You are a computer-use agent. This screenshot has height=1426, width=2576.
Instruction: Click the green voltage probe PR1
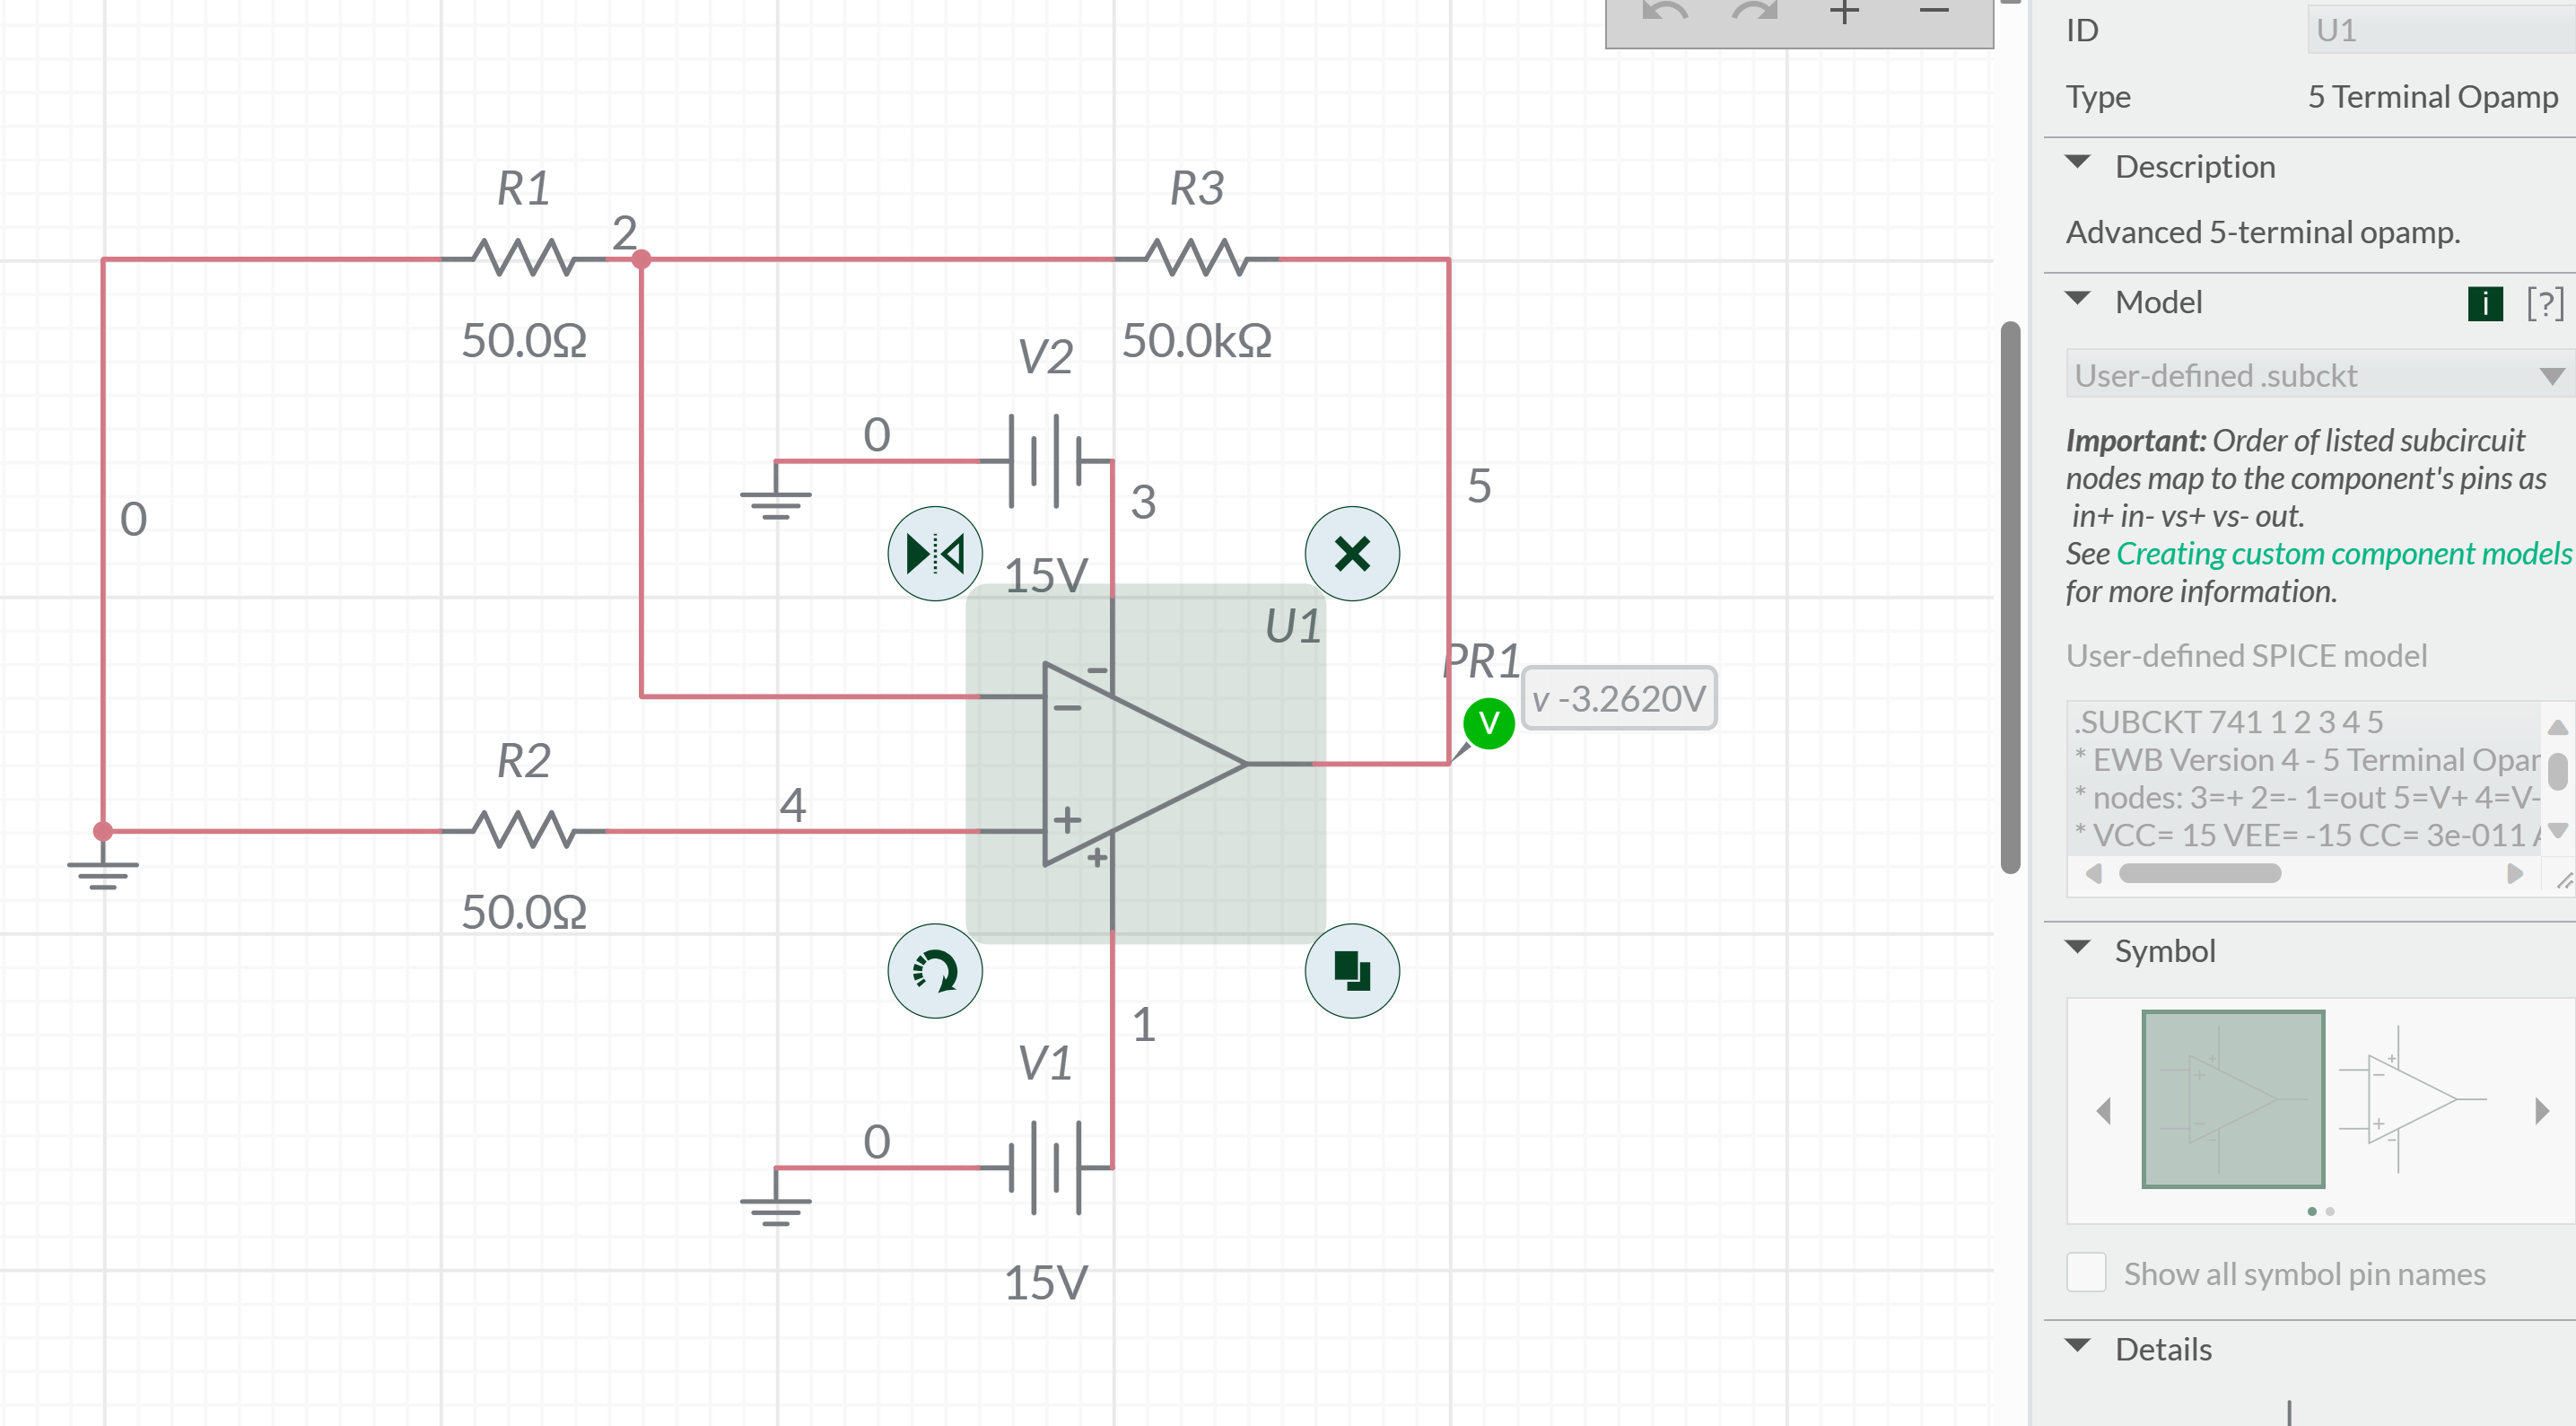coord(1488,722)
